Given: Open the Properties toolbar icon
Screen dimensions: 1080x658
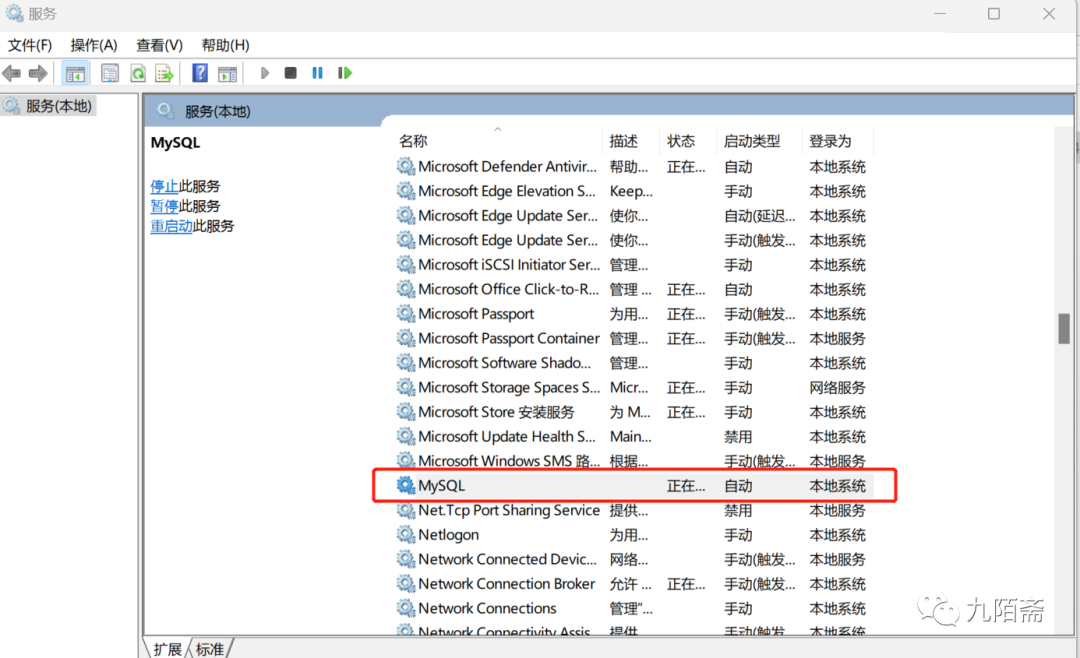Looking at the screenshot, I should pos(110,73).
